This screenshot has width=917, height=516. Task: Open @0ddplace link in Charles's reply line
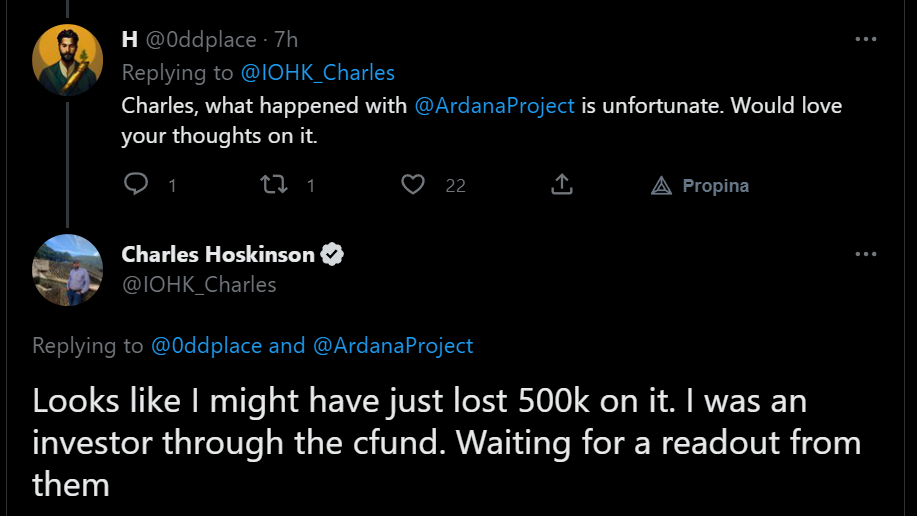click(206, 346)
